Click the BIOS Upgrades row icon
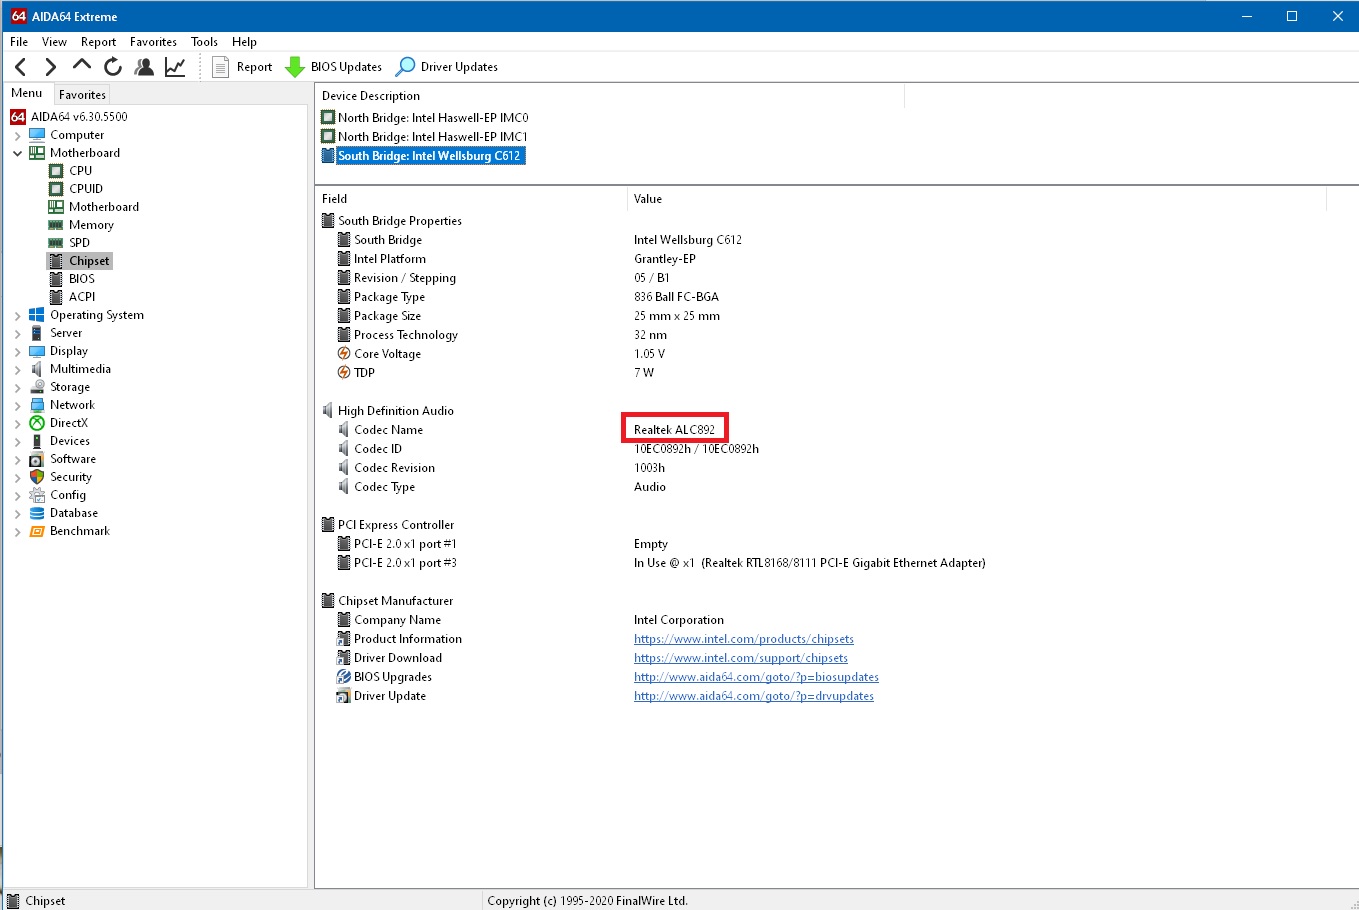The width and height of the screenshot is (1359, 910). 344,677
